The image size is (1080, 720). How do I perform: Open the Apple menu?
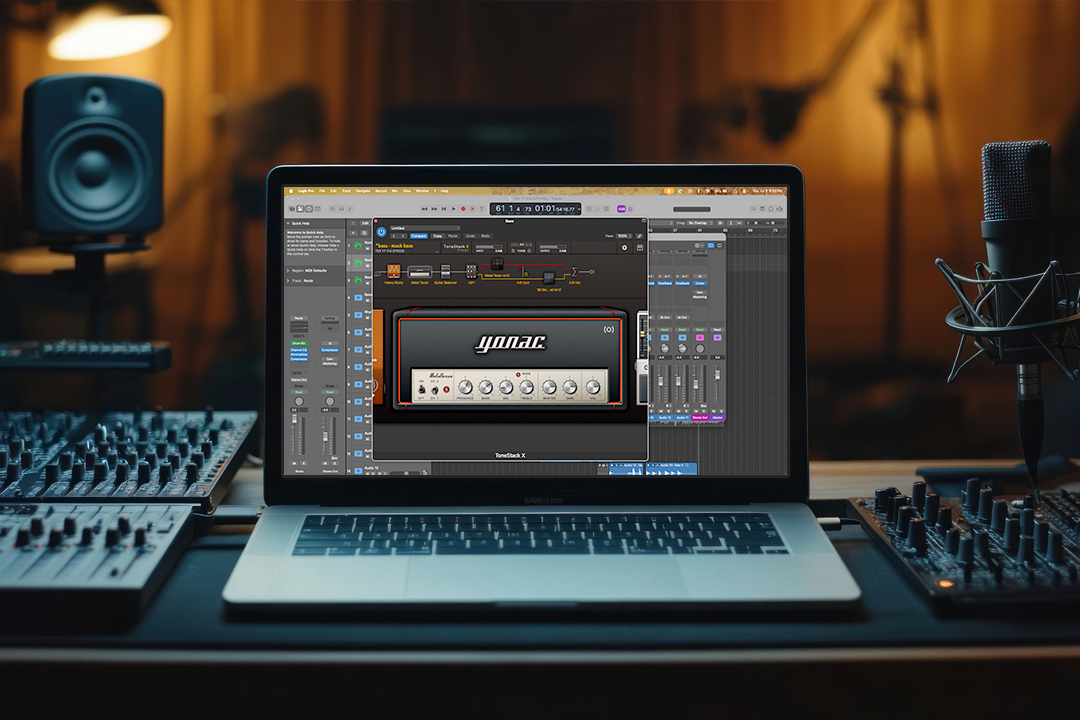pyautogui.click(x=291, y=191)
